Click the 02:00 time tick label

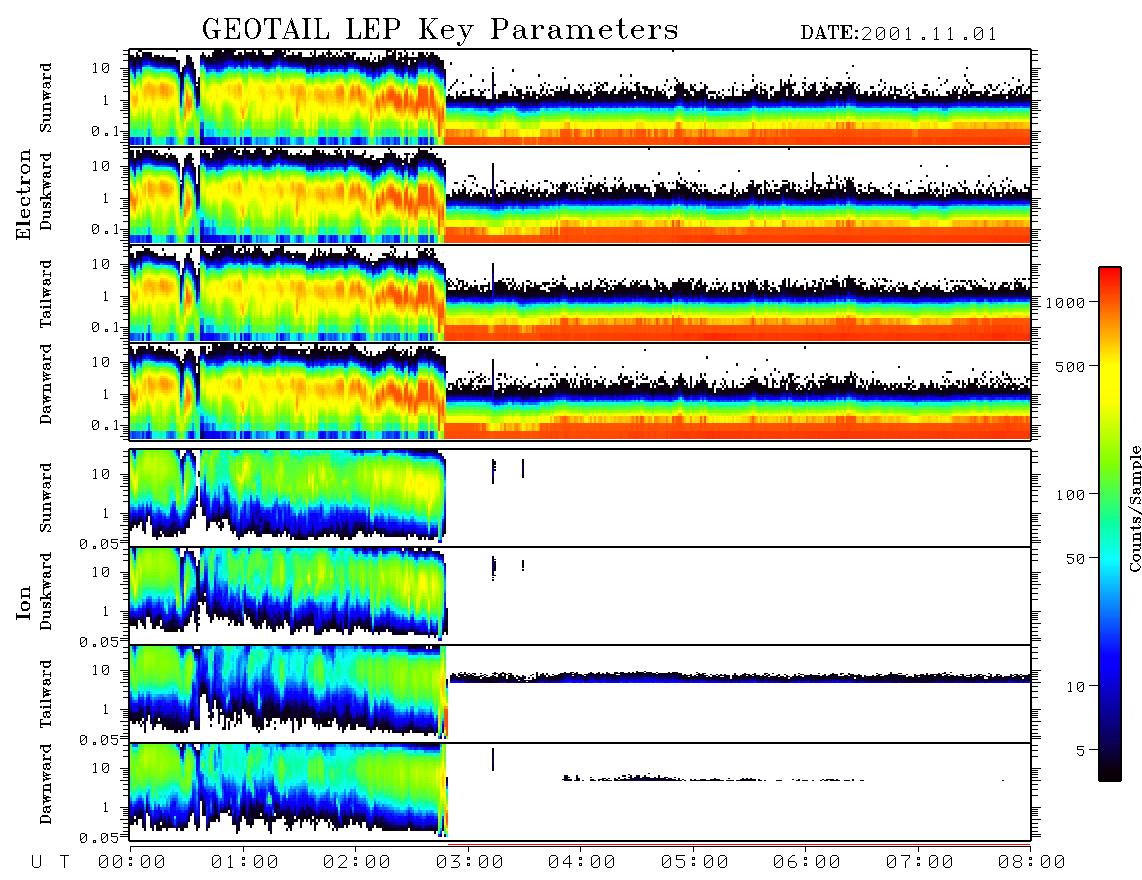(357, 863)
